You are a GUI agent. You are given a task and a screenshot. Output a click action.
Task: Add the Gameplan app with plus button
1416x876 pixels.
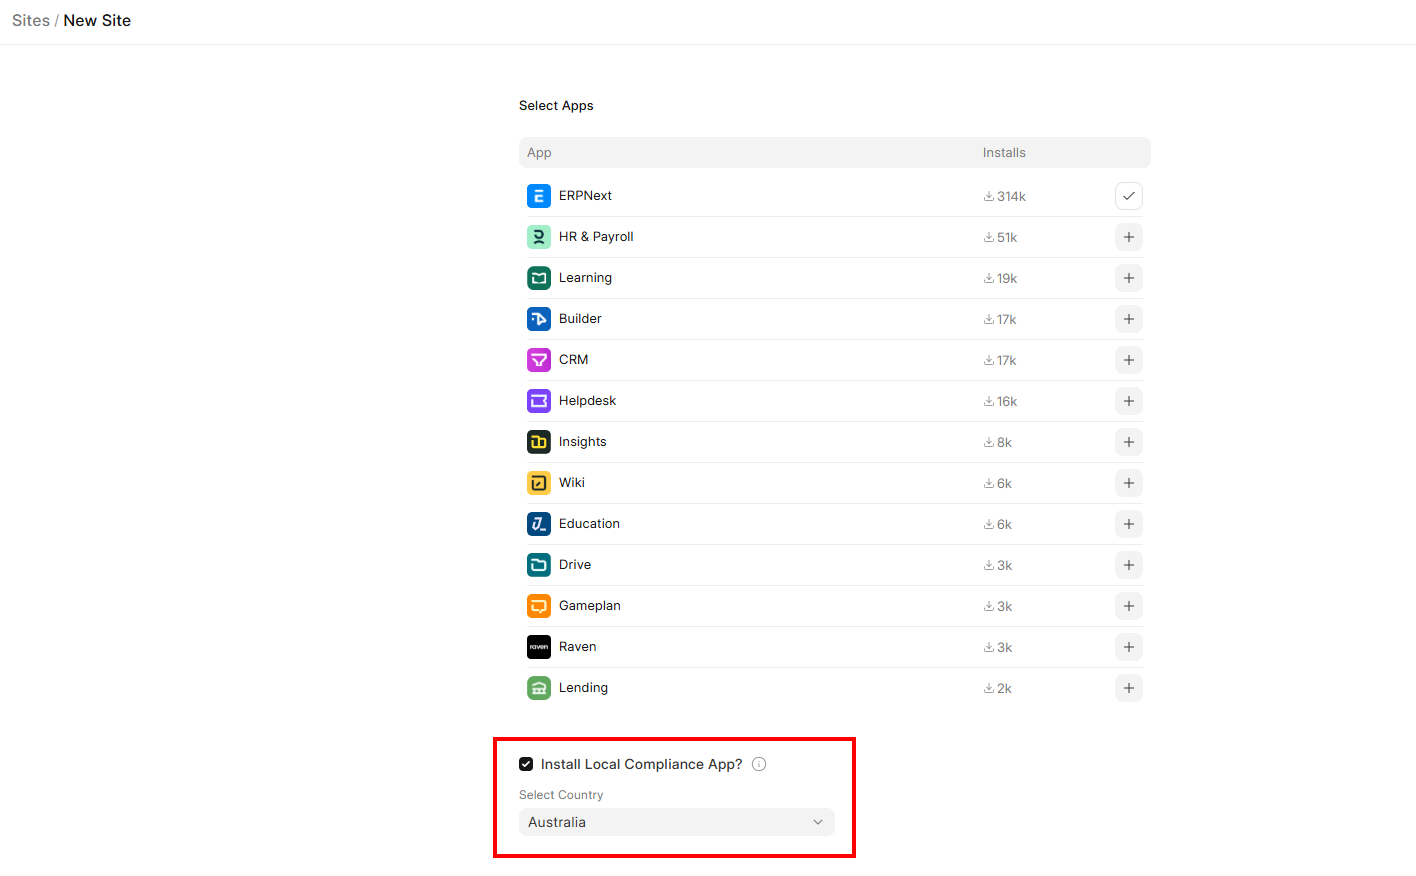[x=1128, y=606]
